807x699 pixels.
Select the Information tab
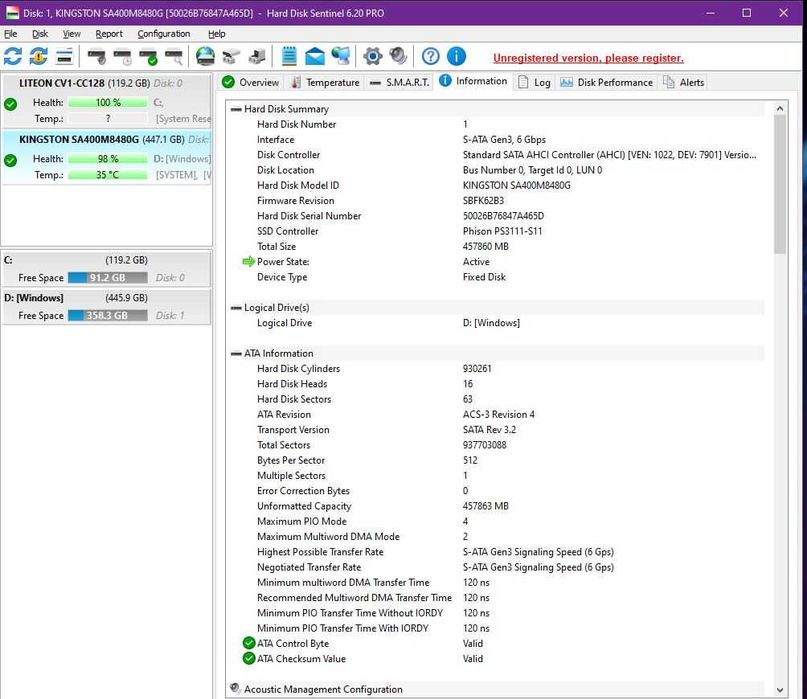coord(473,81)
